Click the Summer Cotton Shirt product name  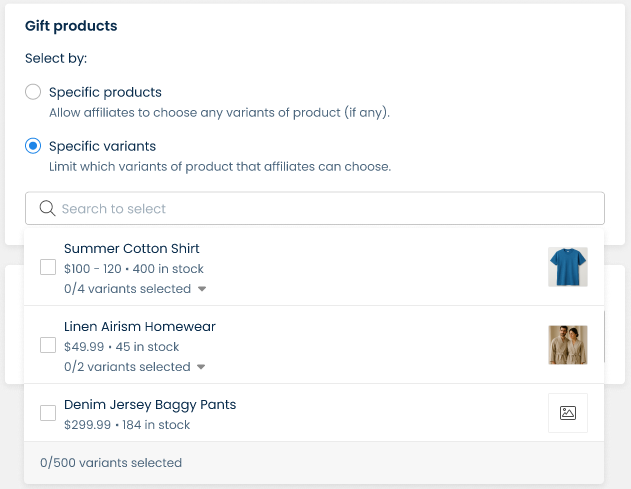(132, 248)
